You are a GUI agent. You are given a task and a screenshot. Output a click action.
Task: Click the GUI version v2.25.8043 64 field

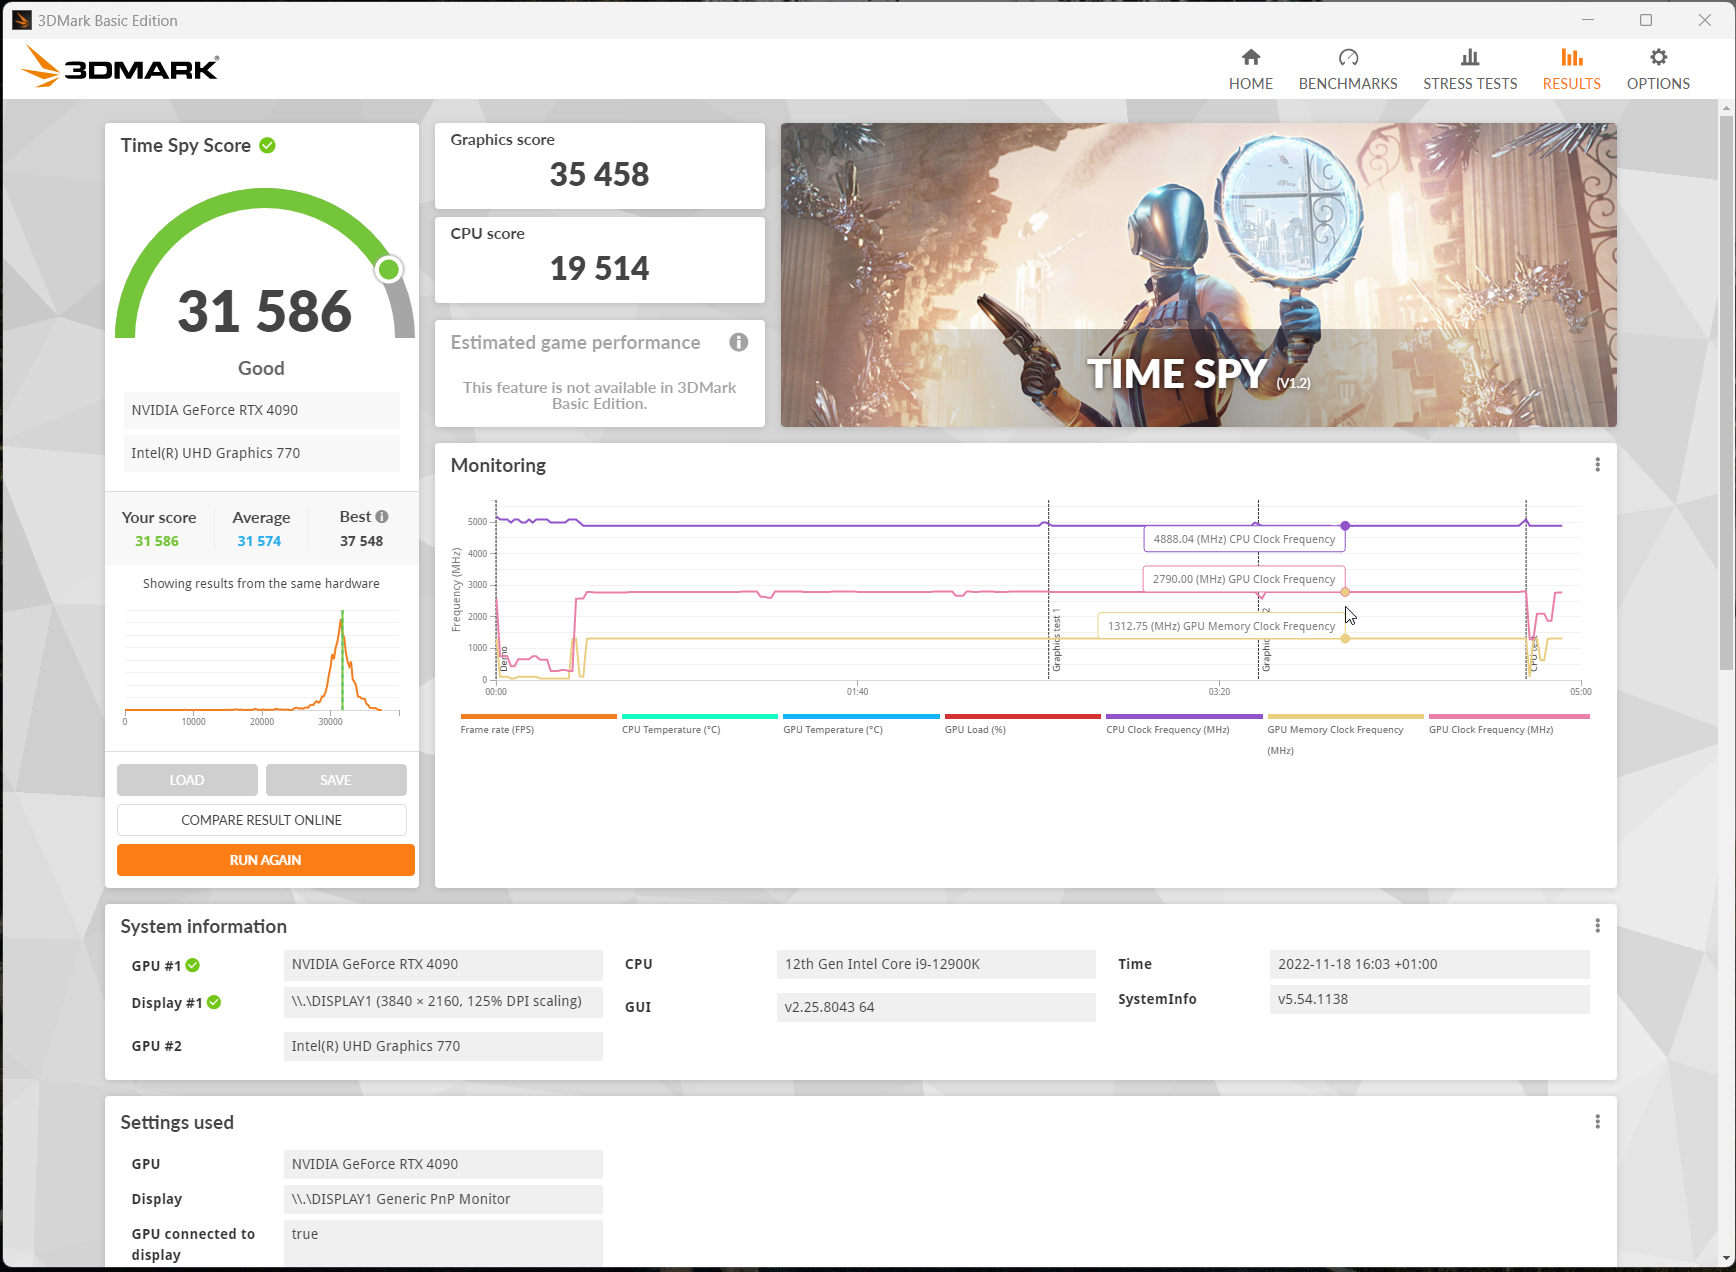coord(936,1007)
